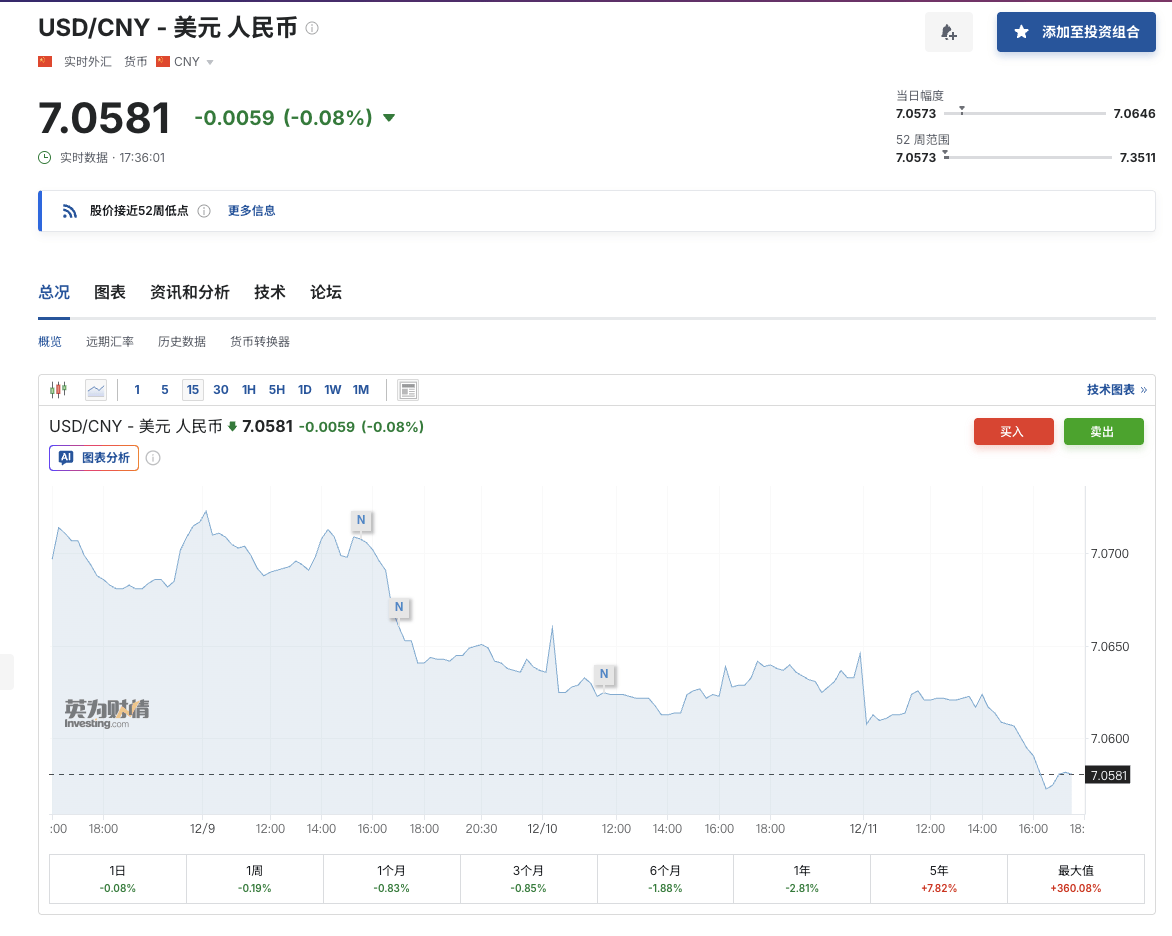
Task: Go to the 历史数据 sub-tab
Action: click(182, 342)
